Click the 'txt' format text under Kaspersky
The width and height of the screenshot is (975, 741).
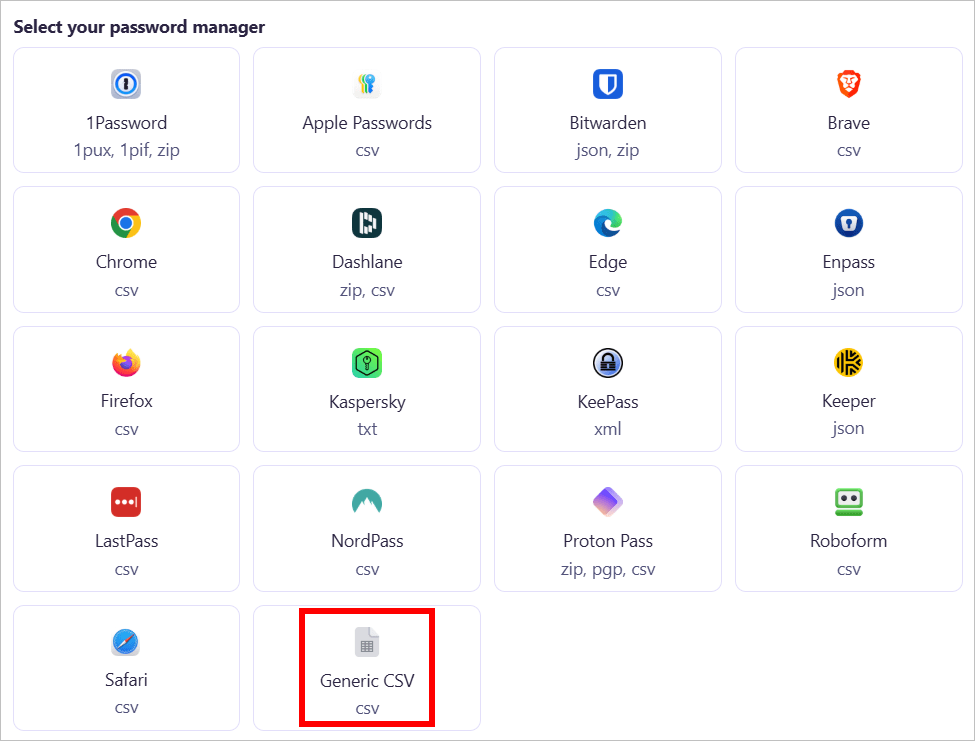367,429
